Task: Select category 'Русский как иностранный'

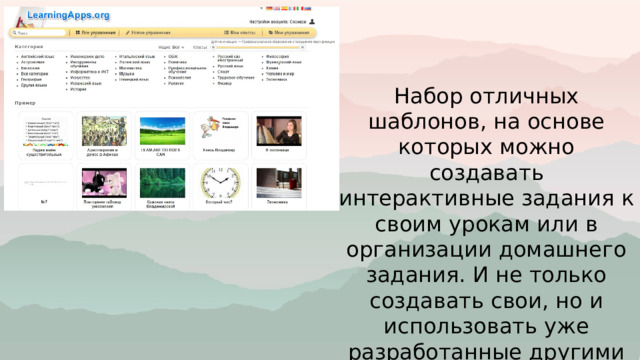Action: coord(230,58)
